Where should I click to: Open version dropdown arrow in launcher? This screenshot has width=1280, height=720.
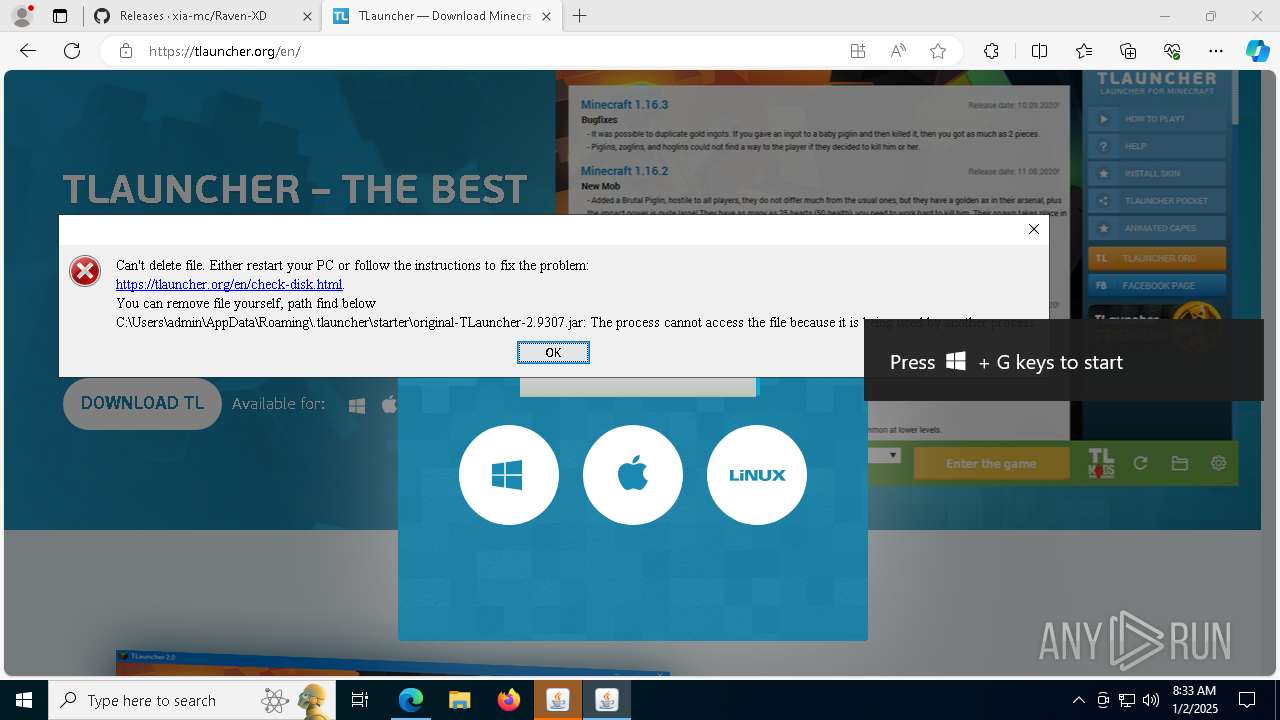pyautogui.click(x=893, y=455)
